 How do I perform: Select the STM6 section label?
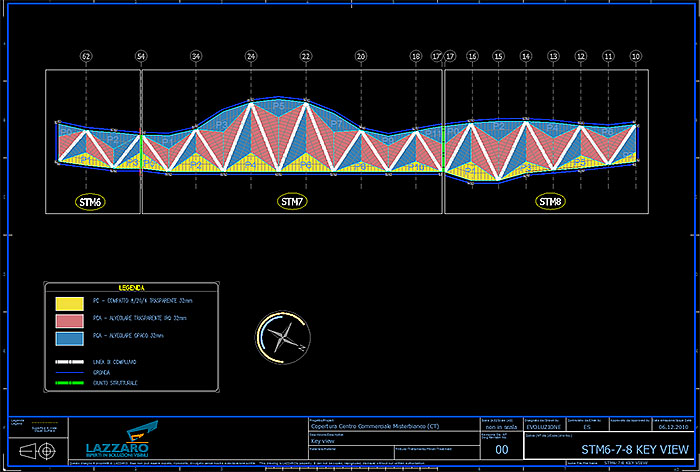click(x=91, y=202)
